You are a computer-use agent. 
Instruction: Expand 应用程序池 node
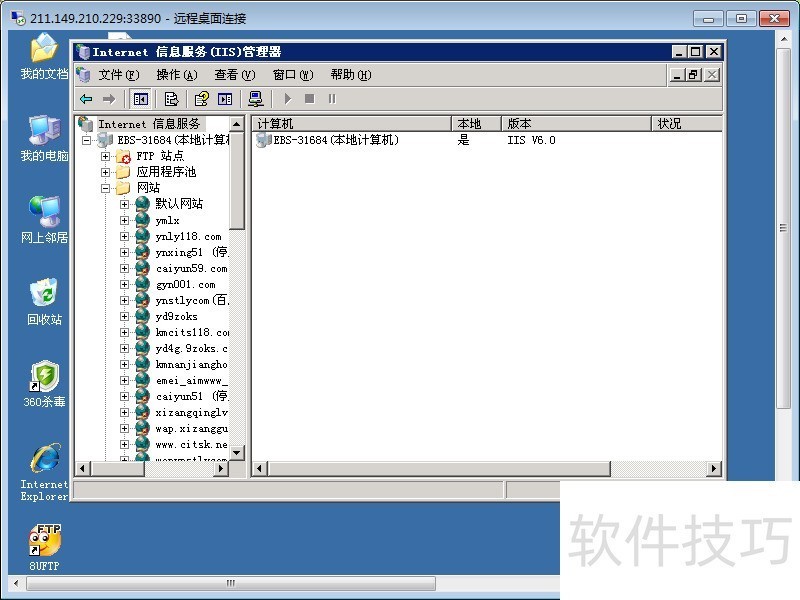(105, 172)
